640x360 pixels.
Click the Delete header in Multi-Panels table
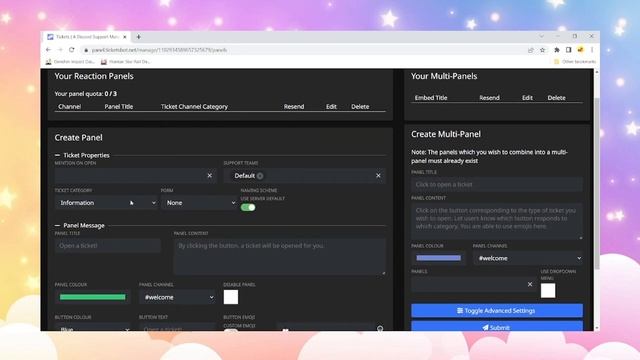tap(556, 98)
